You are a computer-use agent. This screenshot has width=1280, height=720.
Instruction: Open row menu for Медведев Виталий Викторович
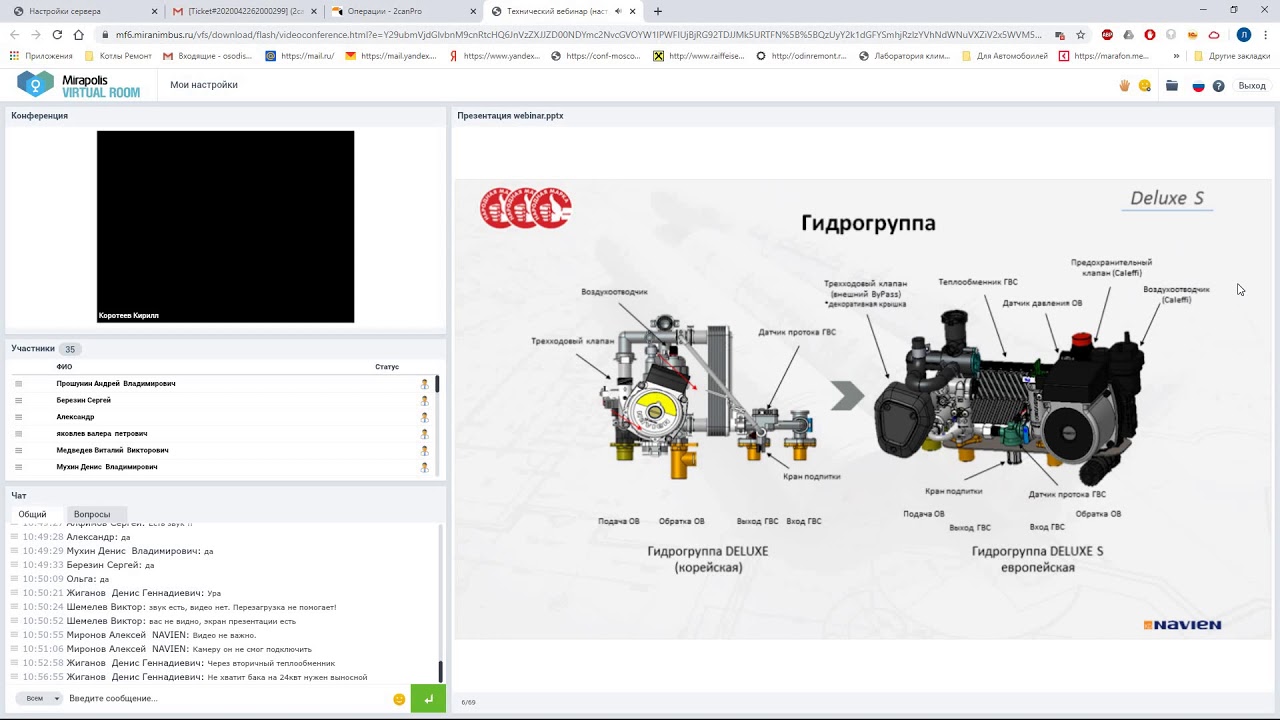(18, 450)
